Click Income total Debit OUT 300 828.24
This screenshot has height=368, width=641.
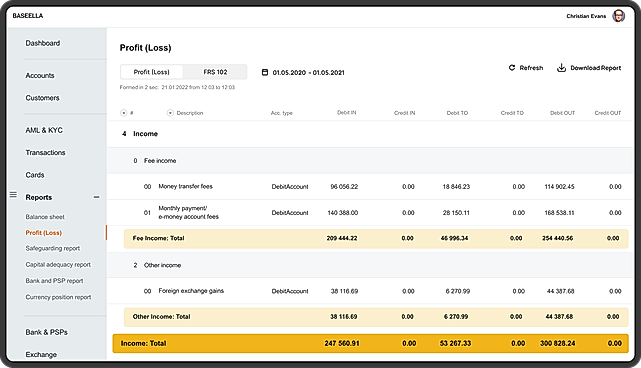[558, 343]
